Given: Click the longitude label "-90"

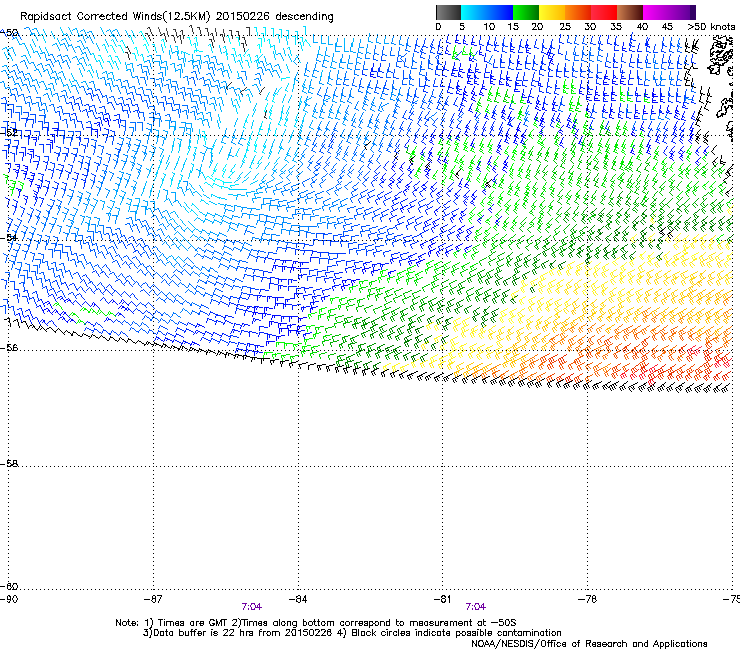Looking at the screenshot, I should (9, 599).
